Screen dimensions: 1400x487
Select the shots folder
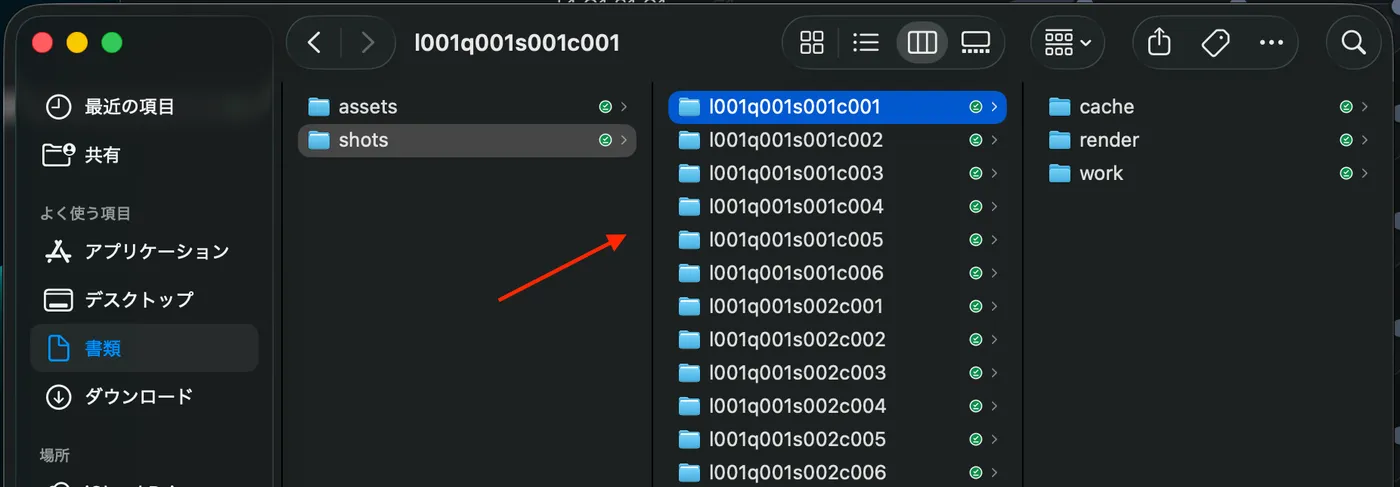[x=467, y=140]
